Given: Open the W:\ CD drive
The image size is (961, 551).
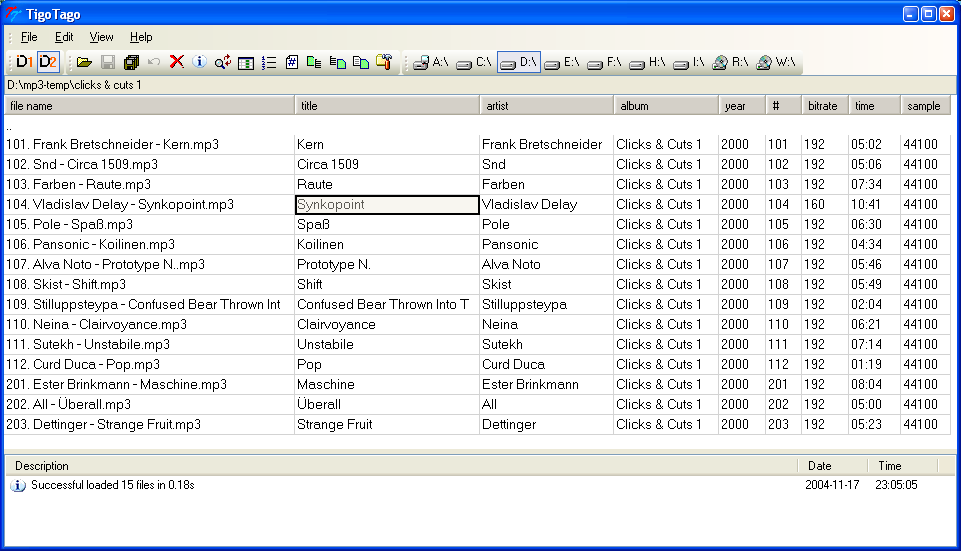Looking at the screenshot, I should point(776,62).
